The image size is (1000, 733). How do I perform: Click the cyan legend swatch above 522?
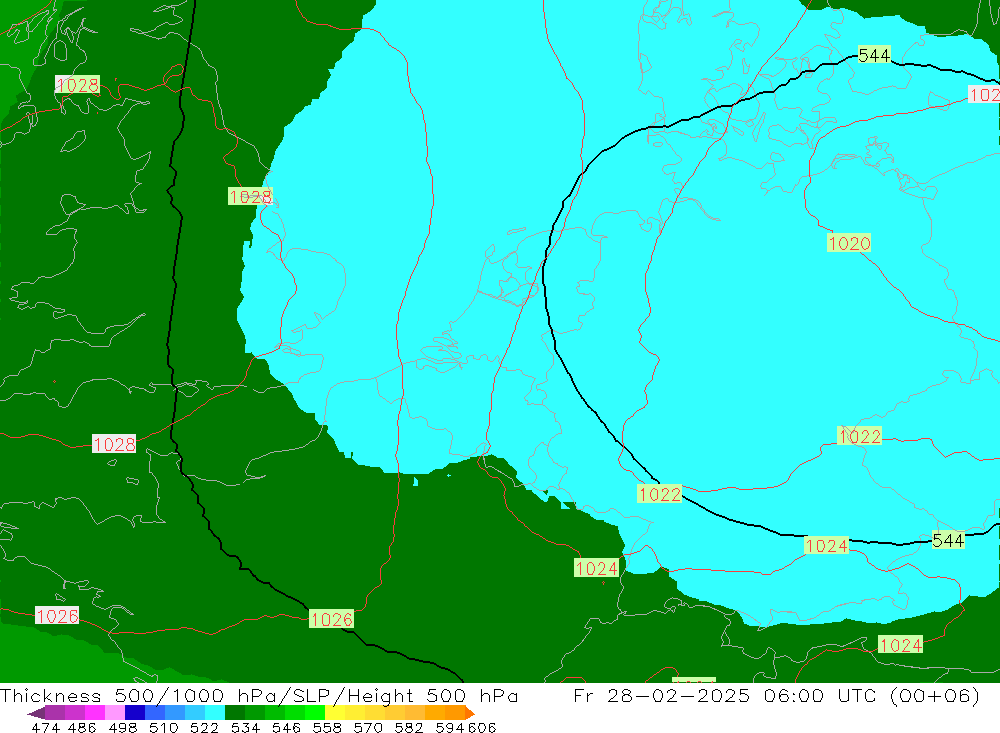pyautogui.click(x=215, y=713)
